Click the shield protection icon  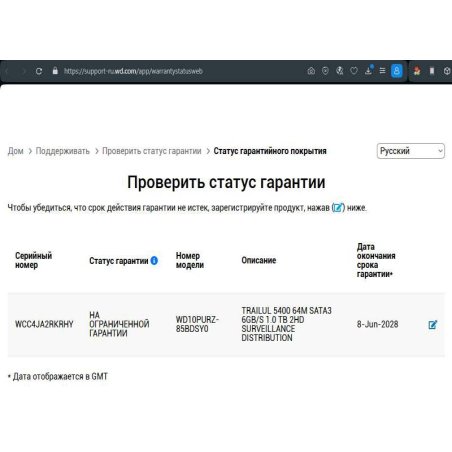point(325,71)
